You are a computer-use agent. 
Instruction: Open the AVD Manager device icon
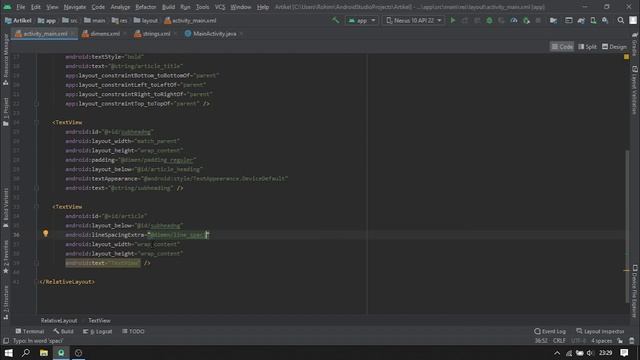593,20
